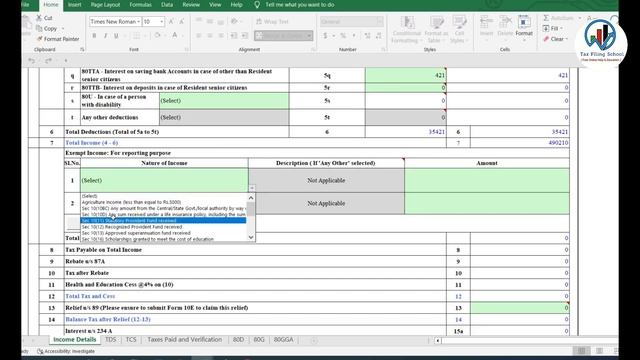Image resolution: width=640 pixels, height=360 pixels.
Task: Toggle Wrap Text in Alignment group
Action: (272, 22)
